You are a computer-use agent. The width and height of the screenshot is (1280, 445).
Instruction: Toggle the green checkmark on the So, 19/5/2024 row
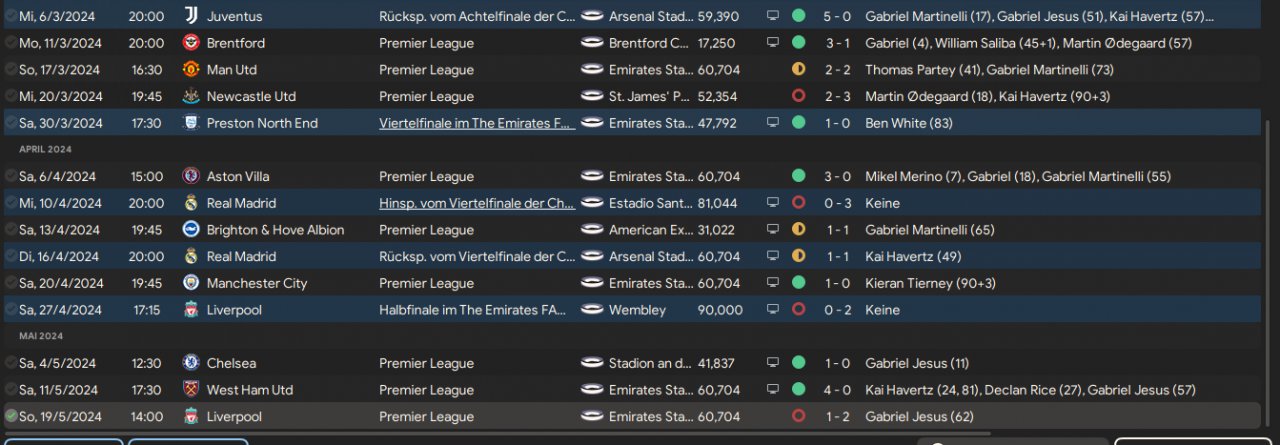pos(11,416)
